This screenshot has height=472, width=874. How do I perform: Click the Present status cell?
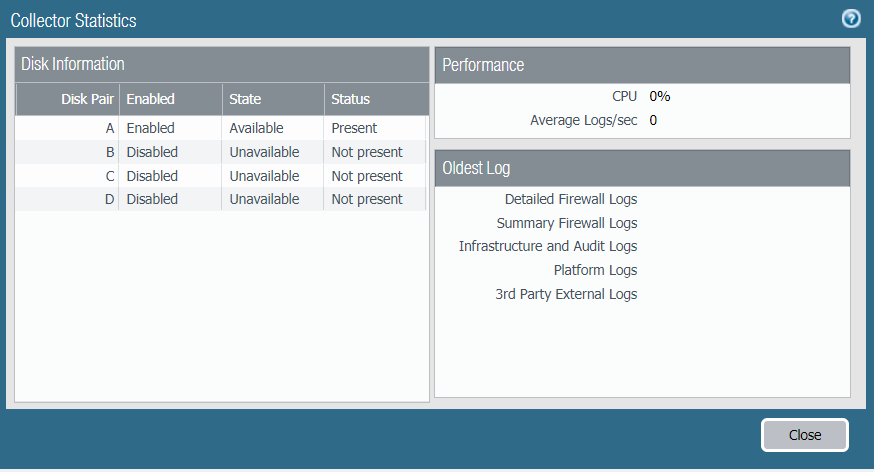pos(354,128)
